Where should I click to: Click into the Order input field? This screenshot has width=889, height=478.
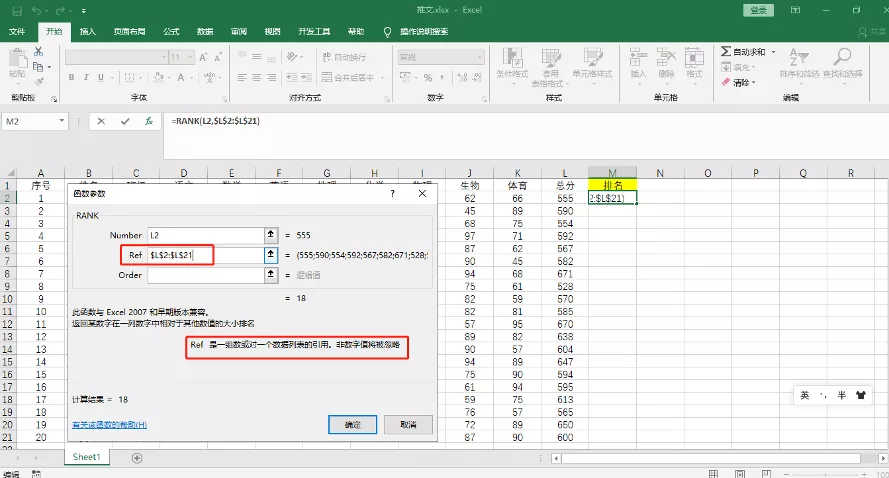204,275
